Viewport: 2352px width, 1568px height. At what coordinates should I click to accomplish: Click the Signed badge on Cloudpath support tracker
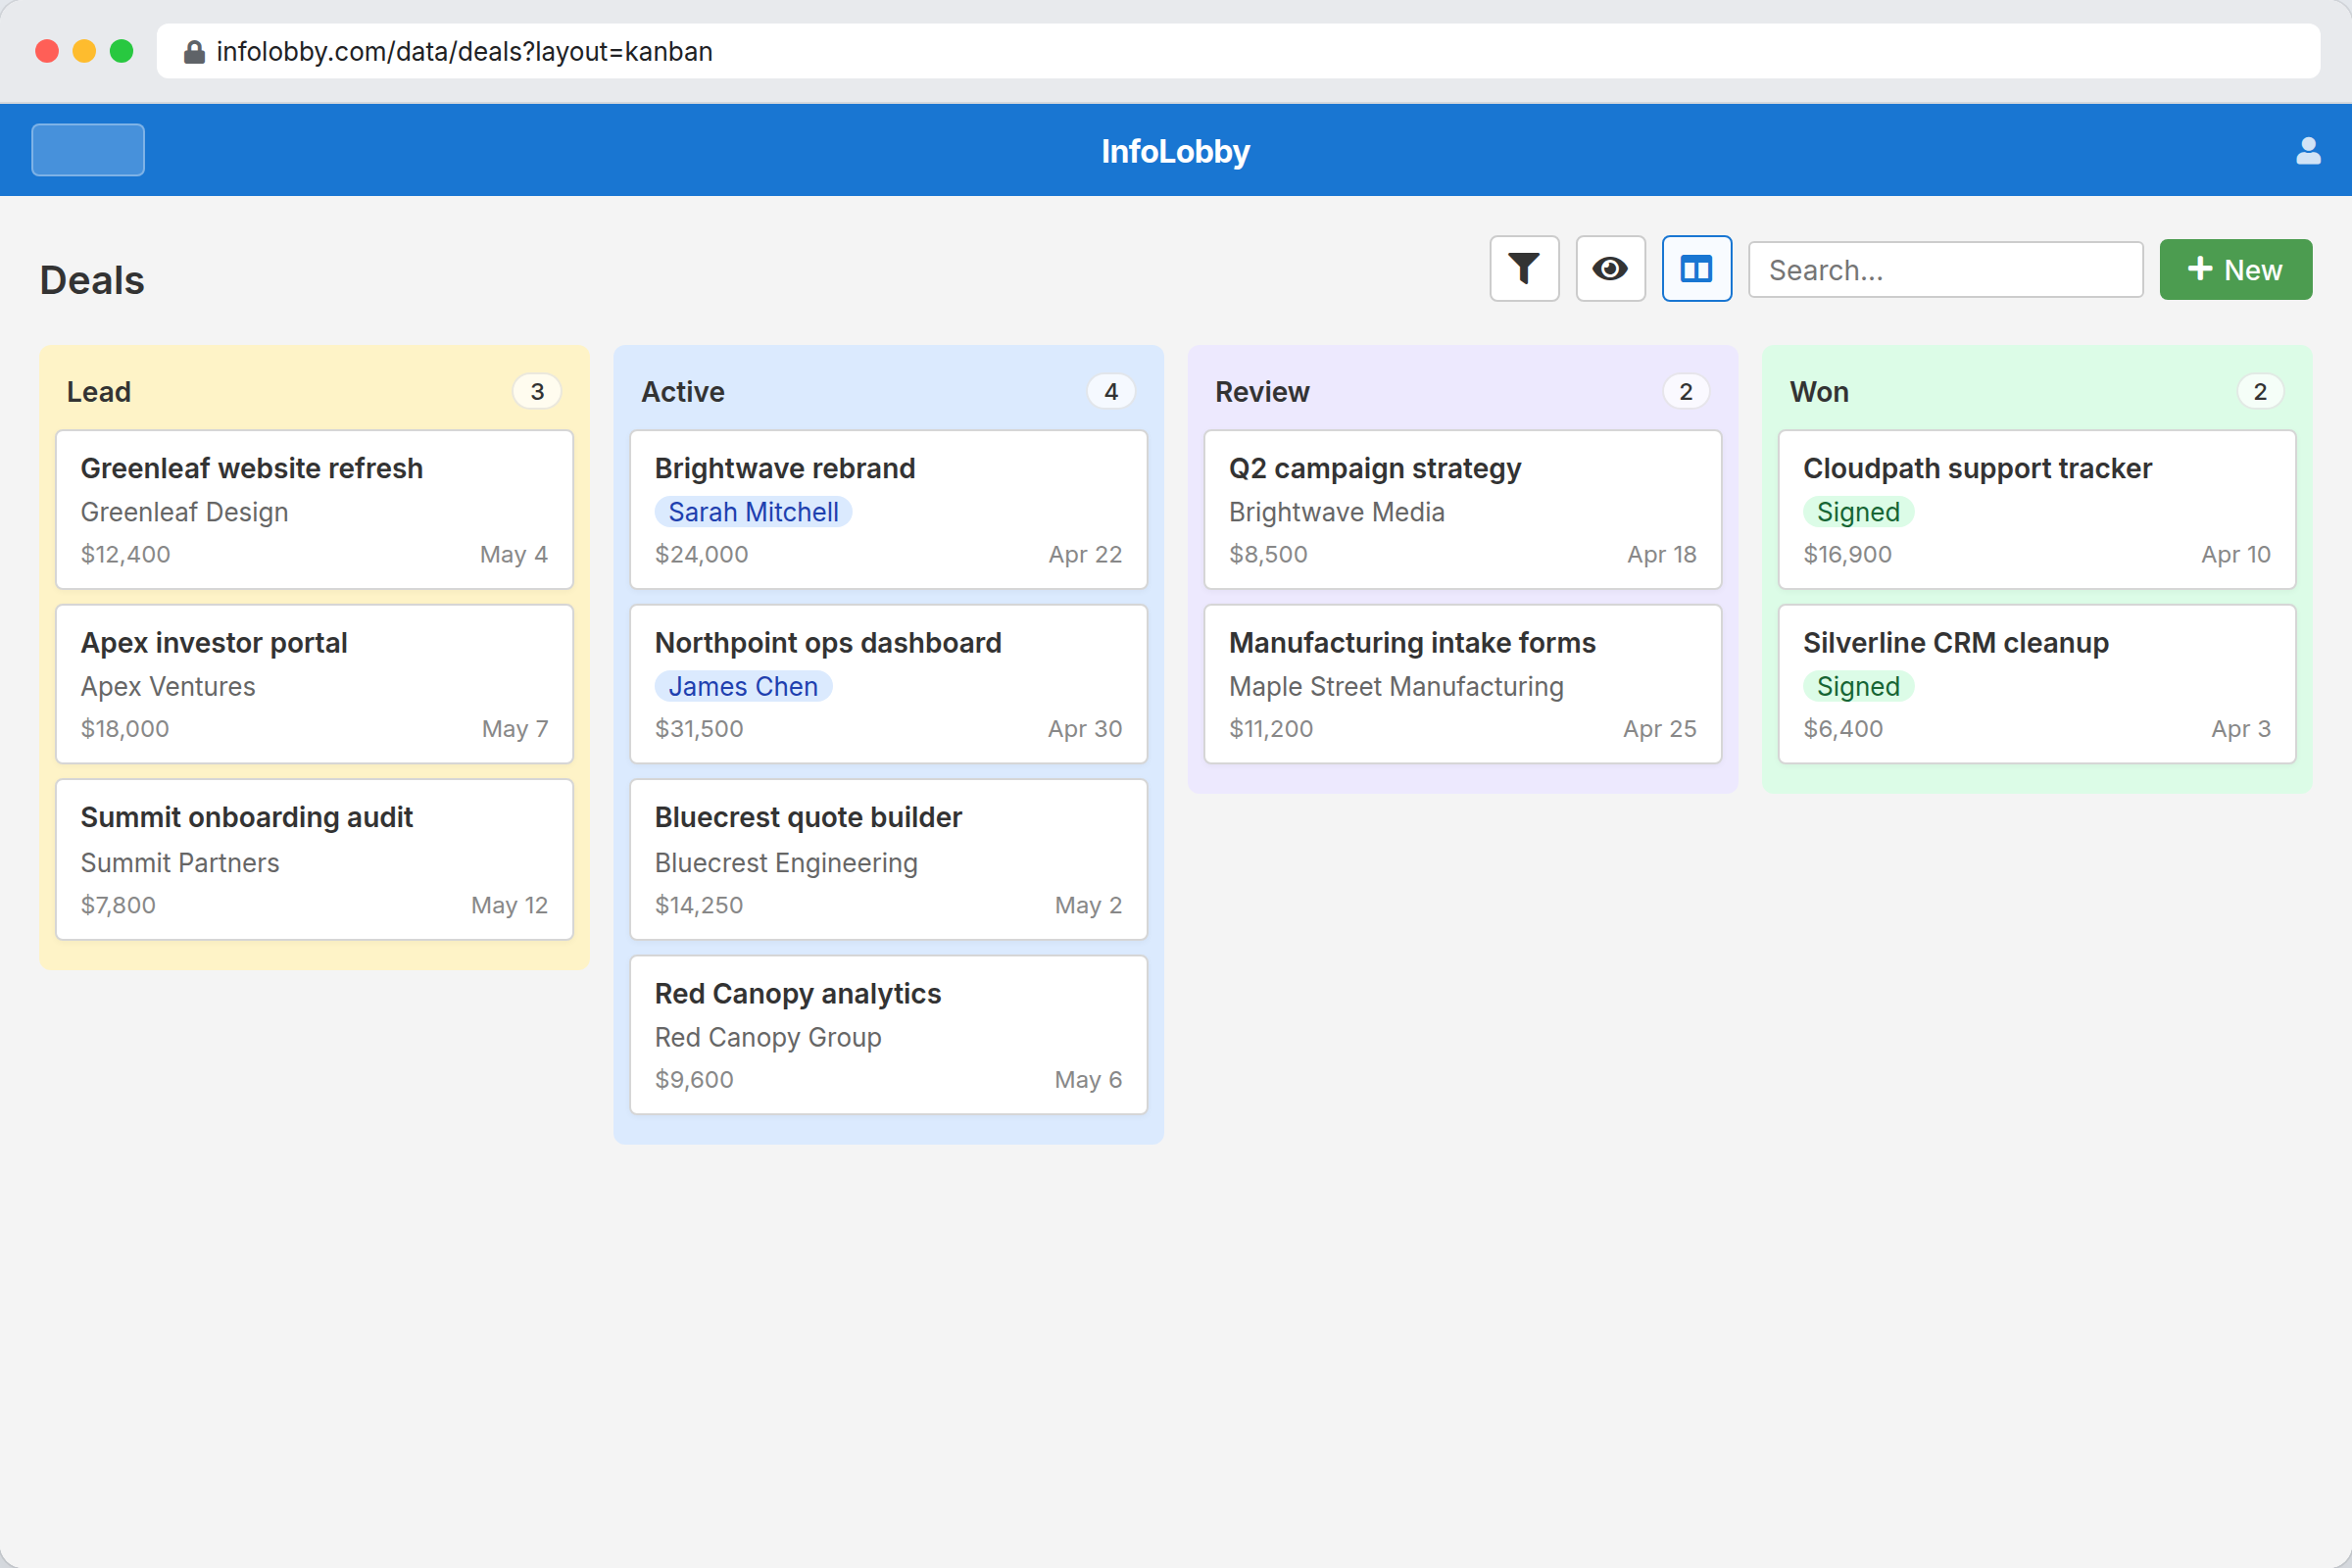pyautogui.click(x=1856, y=511)
